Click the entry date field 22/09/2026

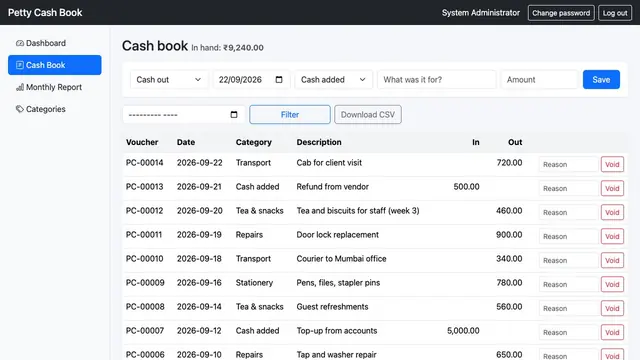click(x=251, y=80)
